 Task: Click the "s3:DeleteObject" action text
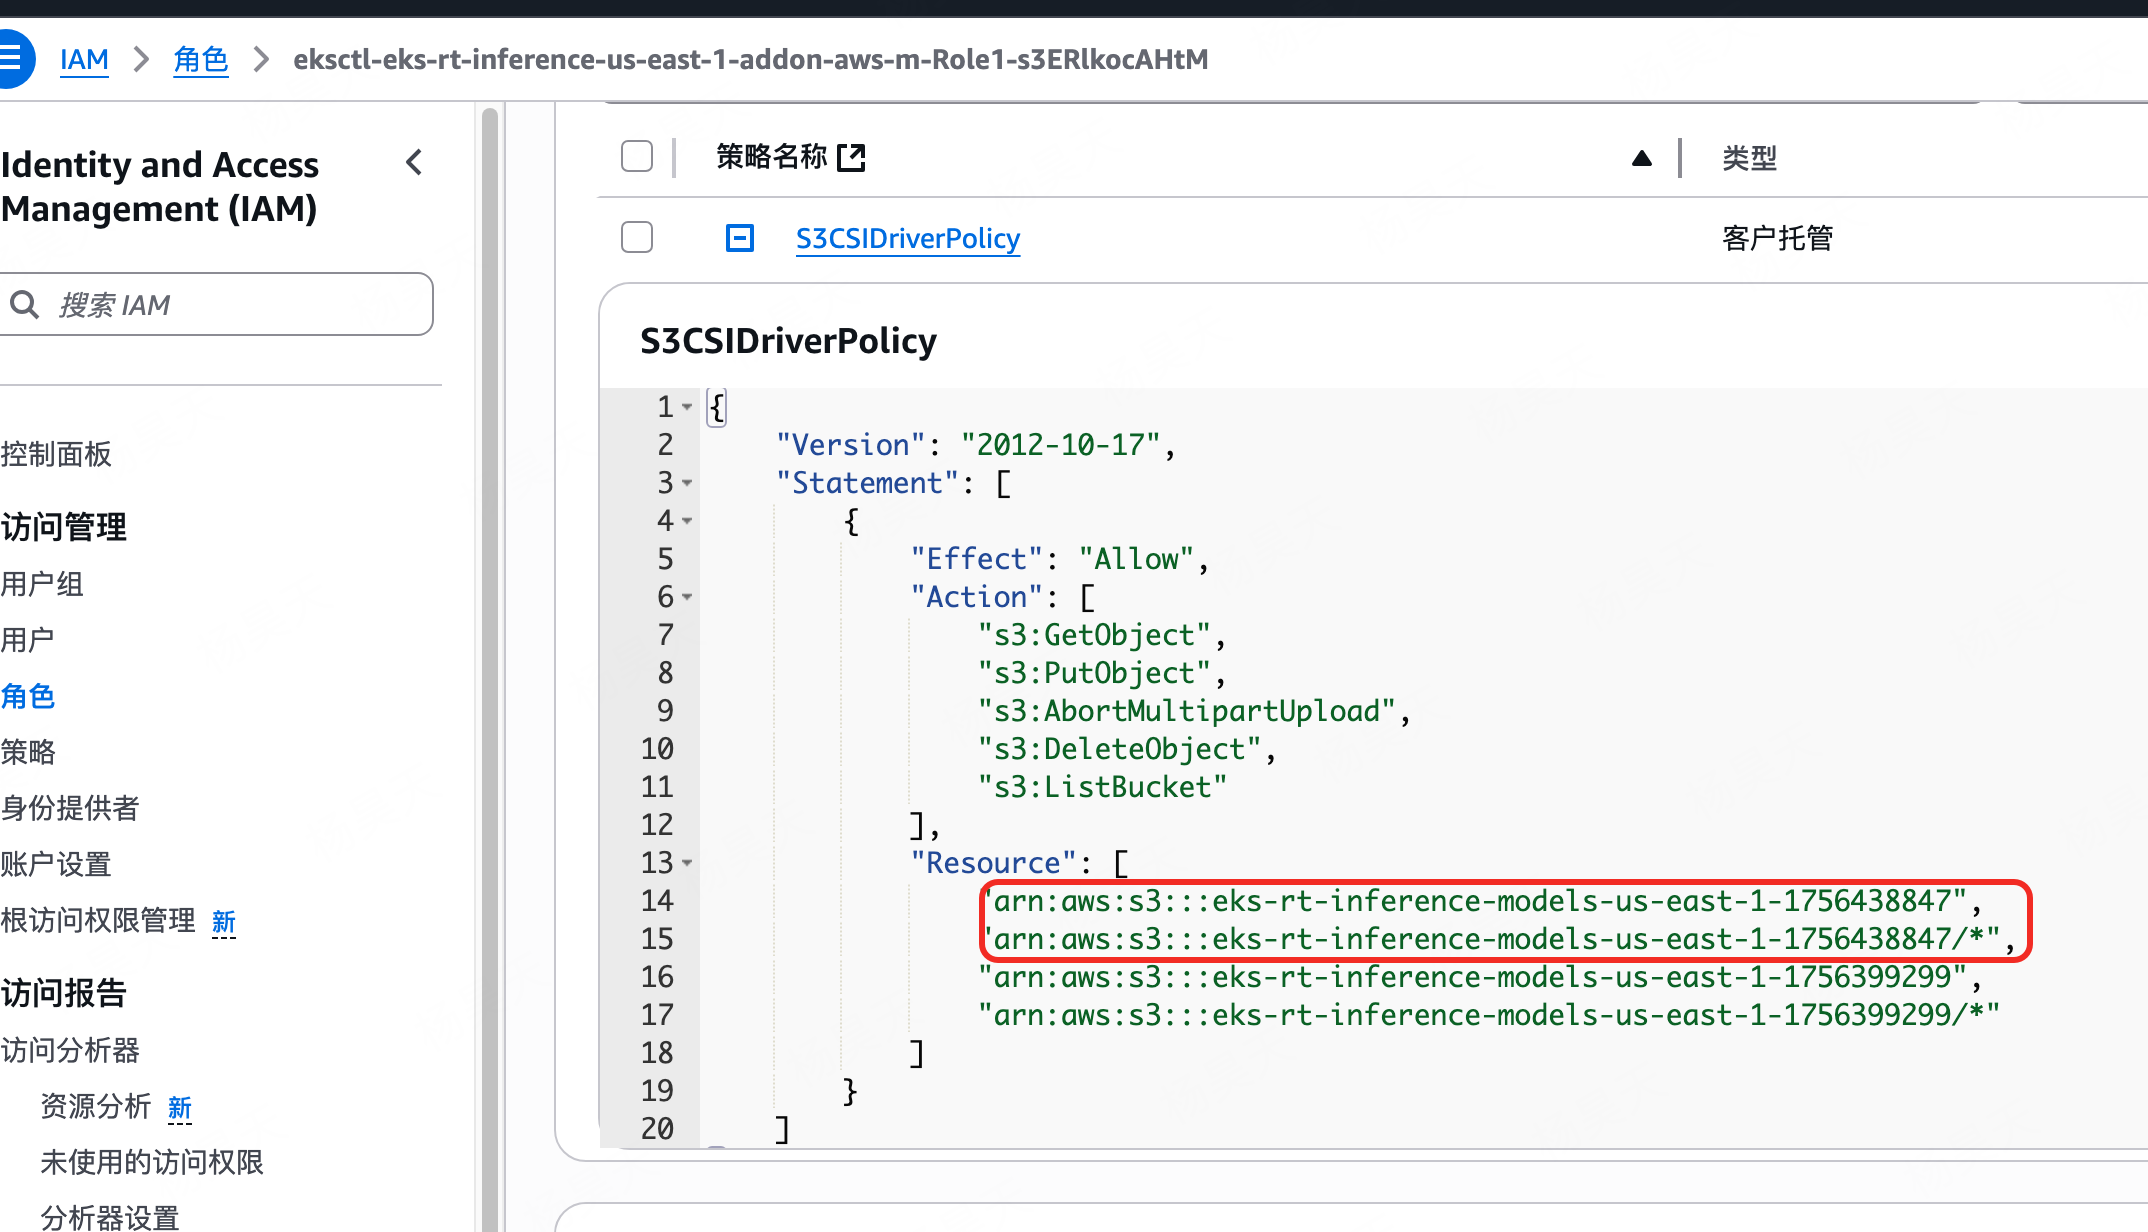click(1120, 749)
